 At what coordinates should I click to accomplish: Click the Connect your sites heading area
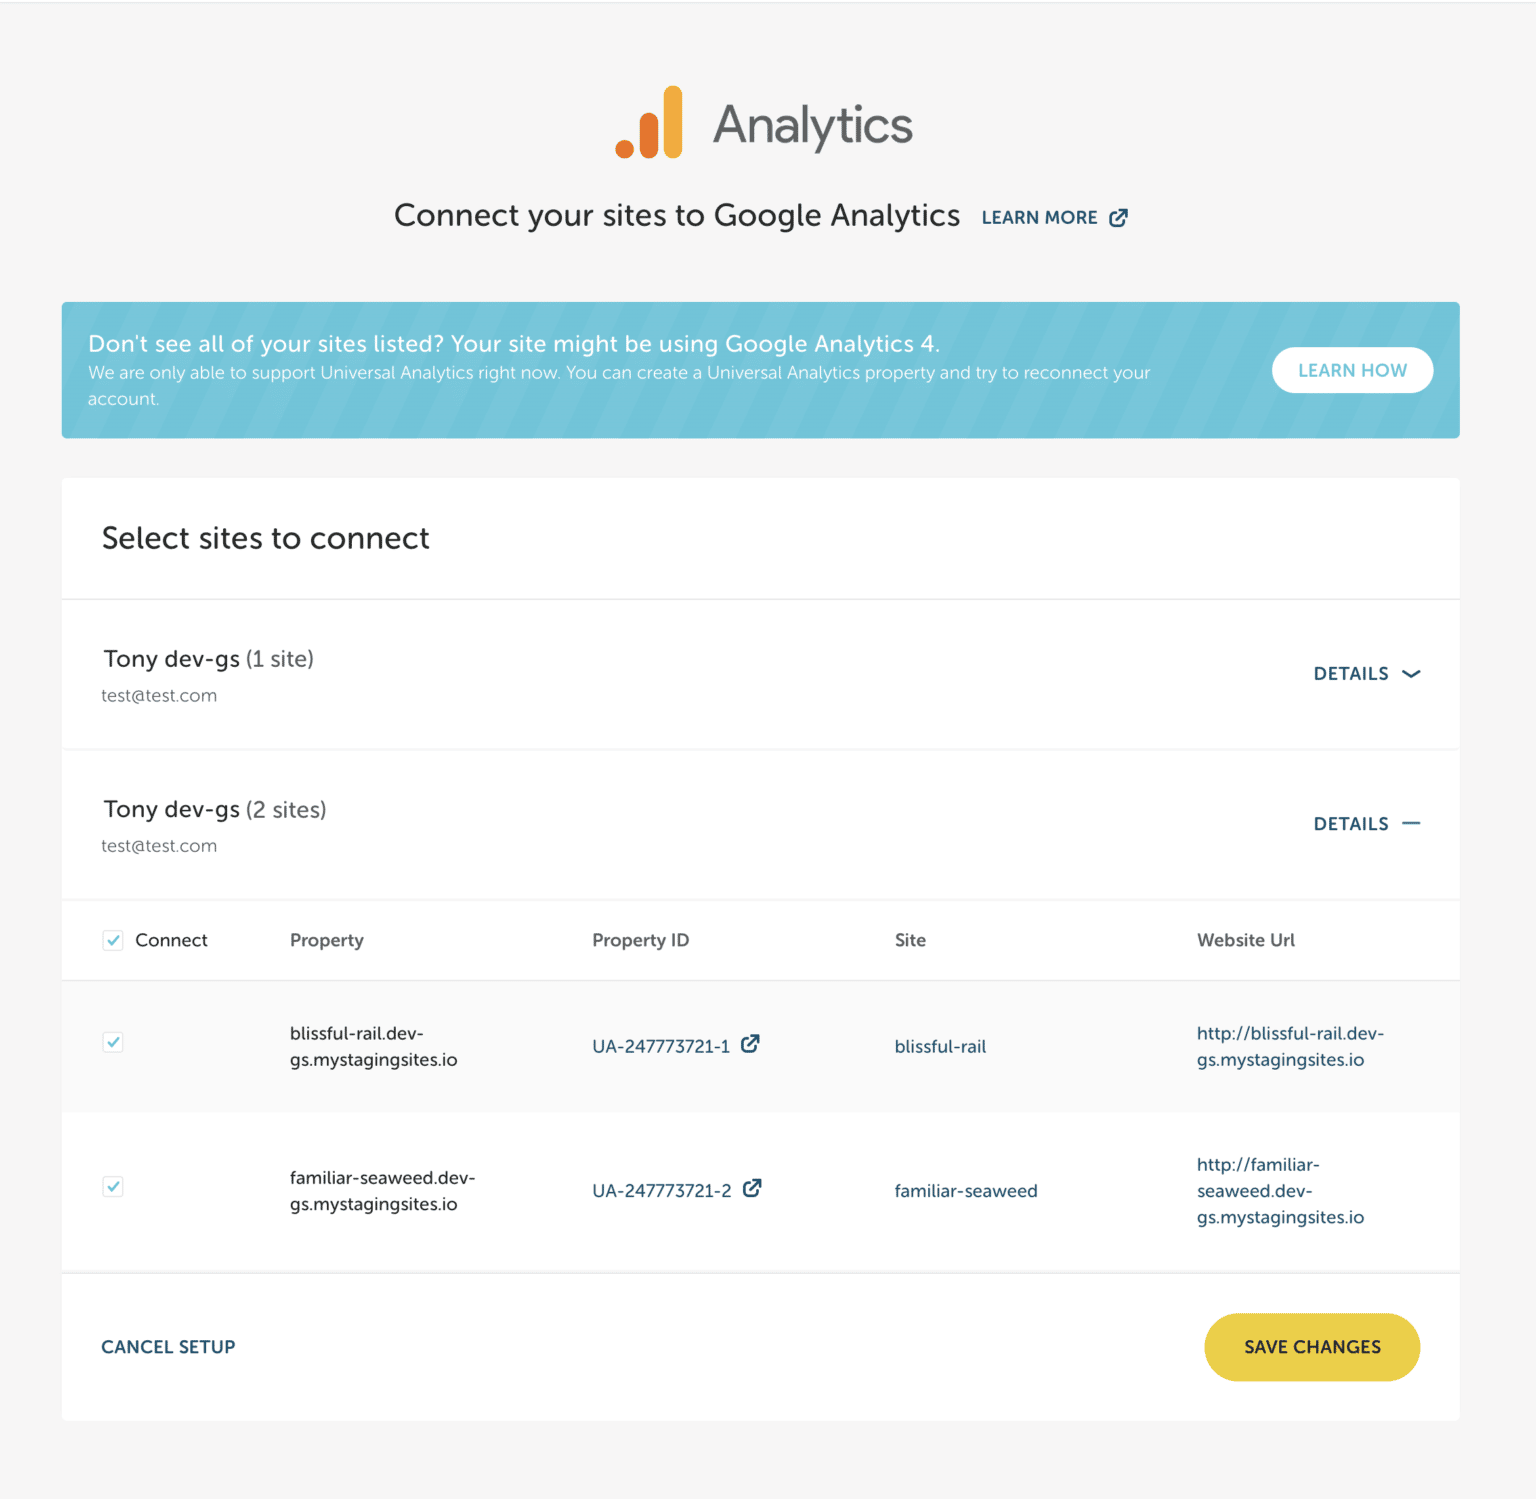(678, 215)
